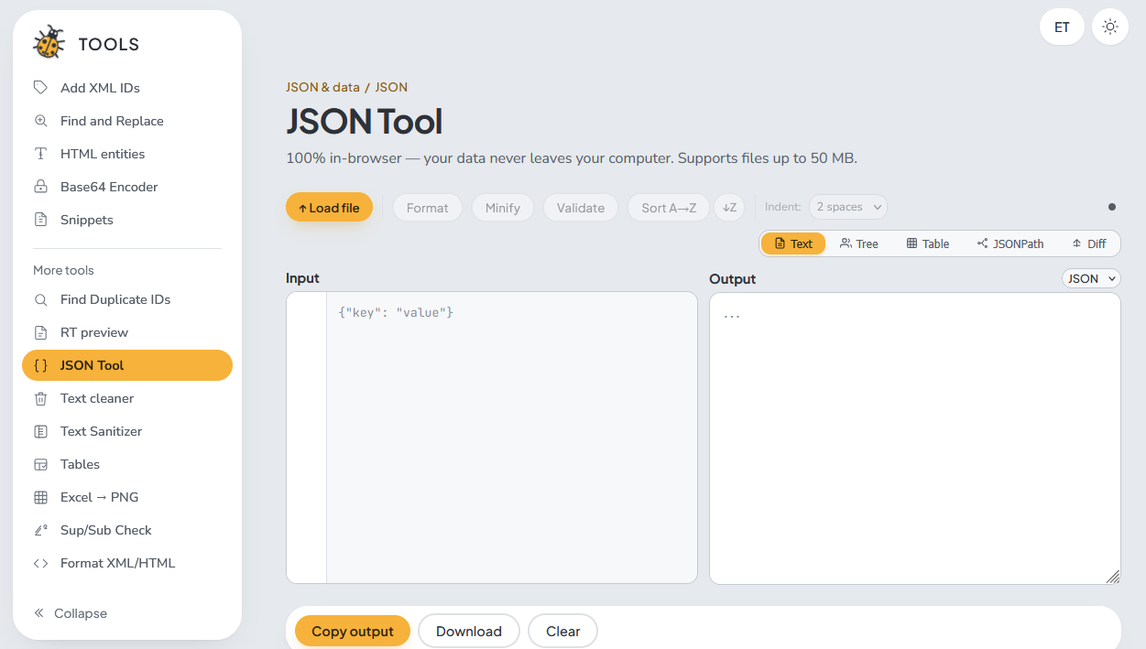Click the Validate button
1146x649 pixels.
[580, 208]
